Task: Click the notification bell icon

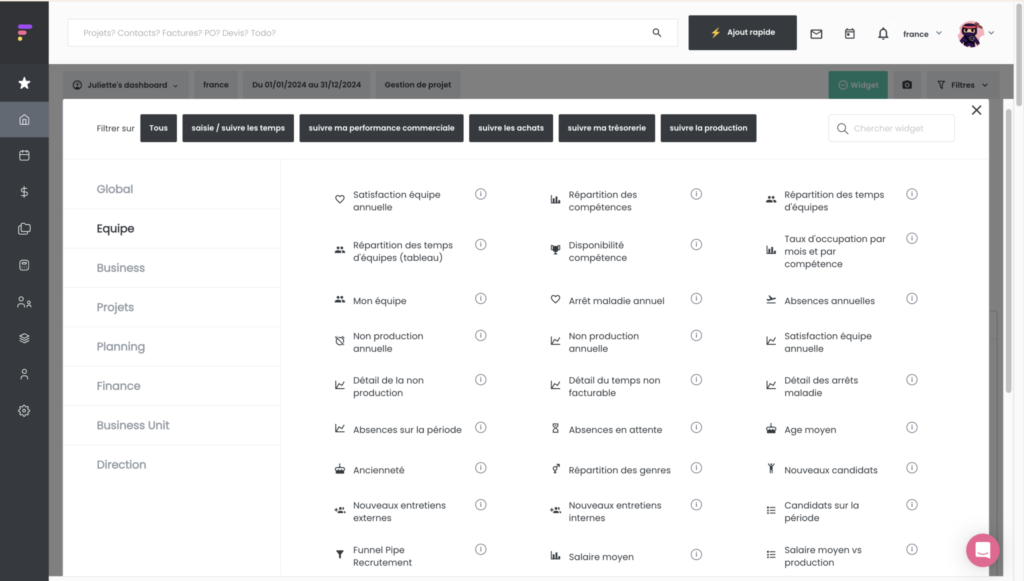Action: [883, 34]
